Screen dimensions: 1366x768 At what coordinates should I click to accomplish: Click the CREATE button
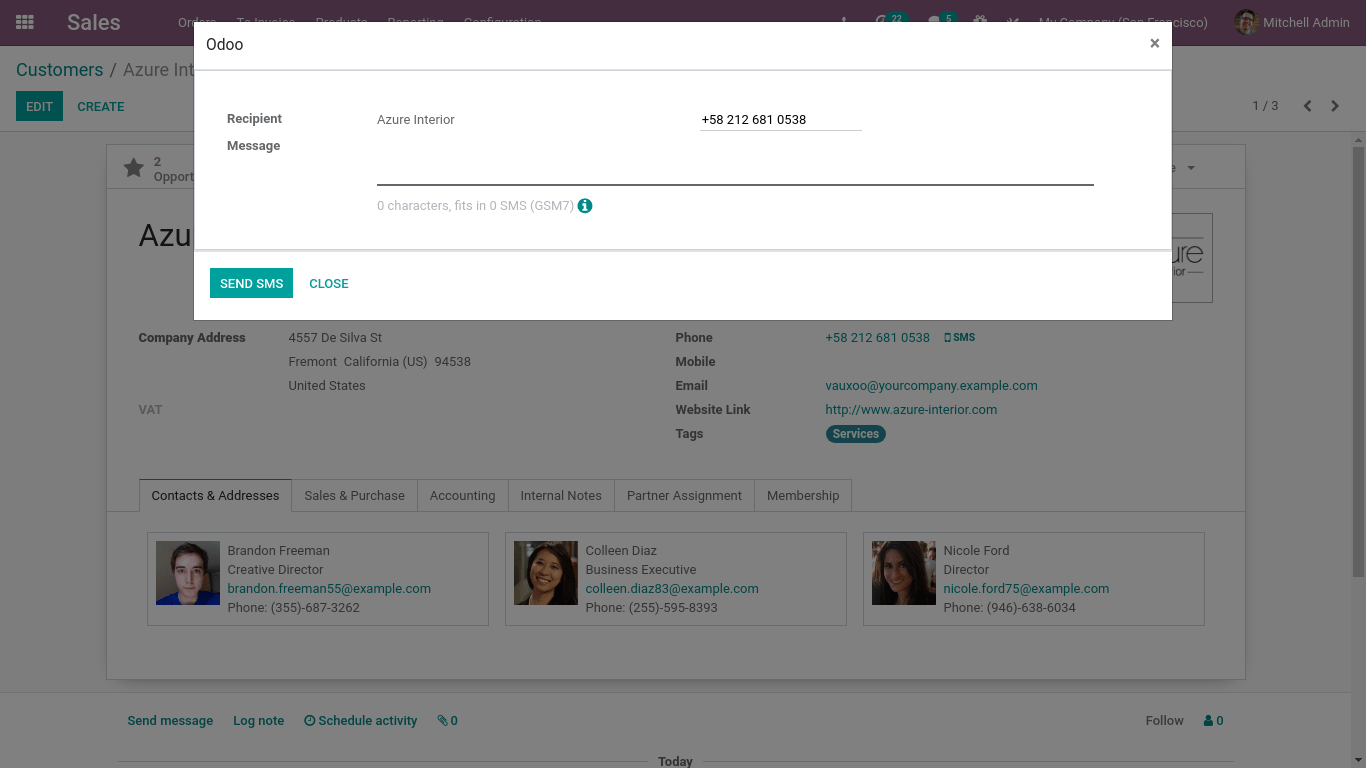coord(101,106)
